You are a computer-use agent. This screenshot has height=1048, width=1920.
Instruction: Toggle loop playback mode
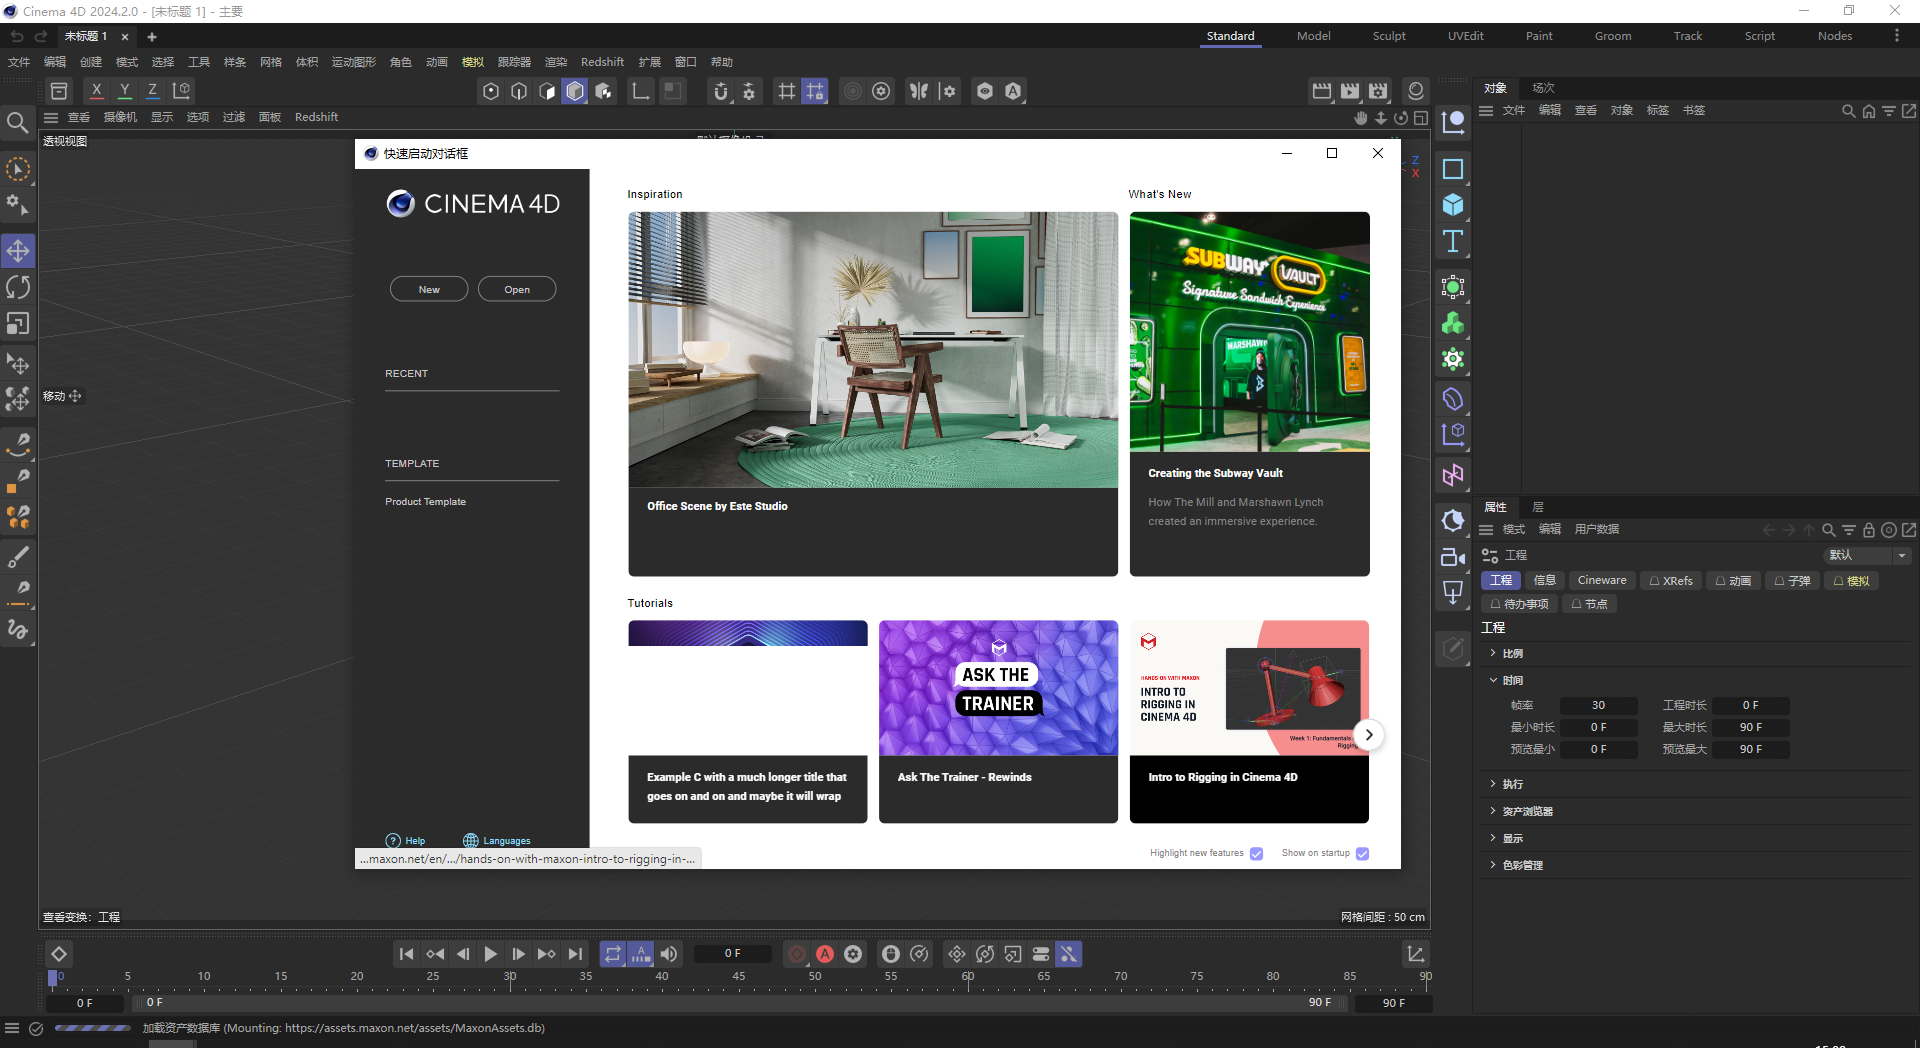(x=613, y=954)
